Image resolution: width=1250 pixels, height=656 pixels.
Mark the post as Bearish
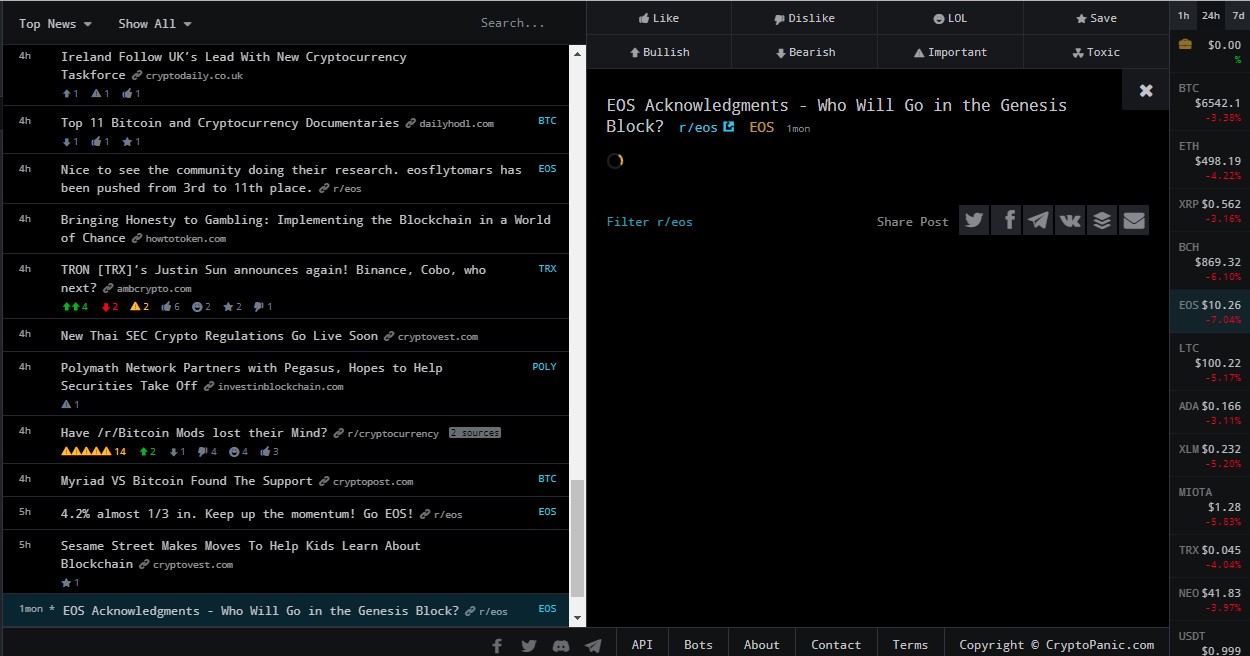pos(805,52)
